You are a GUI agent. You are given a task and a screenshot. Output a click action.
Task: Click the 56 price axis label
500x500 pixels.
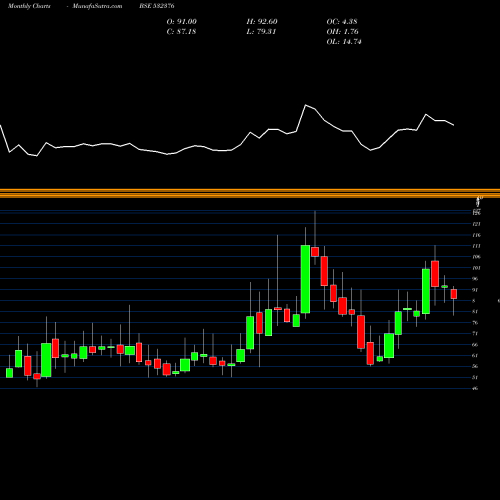coord(475,367)
